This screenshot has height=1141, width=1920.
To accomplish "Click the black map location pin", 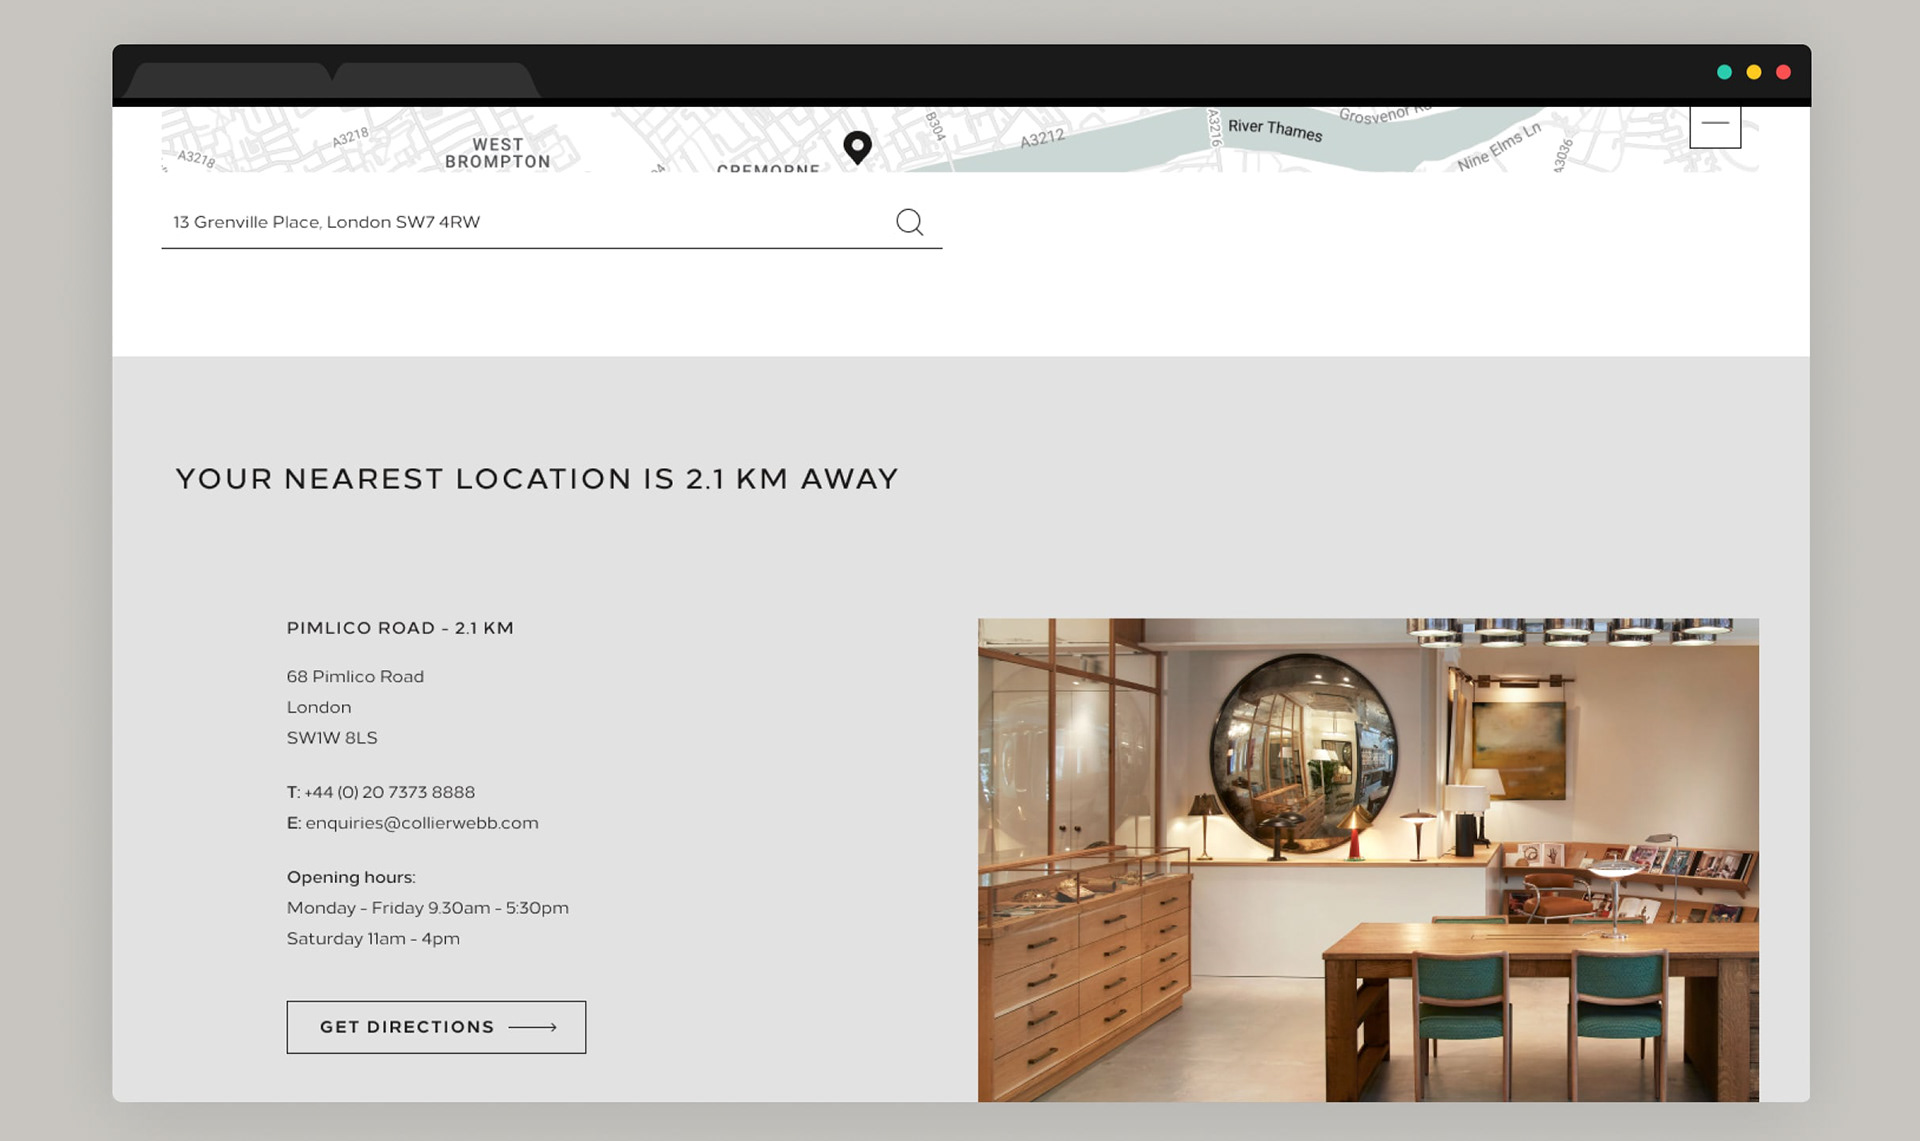I will point(857,146).
